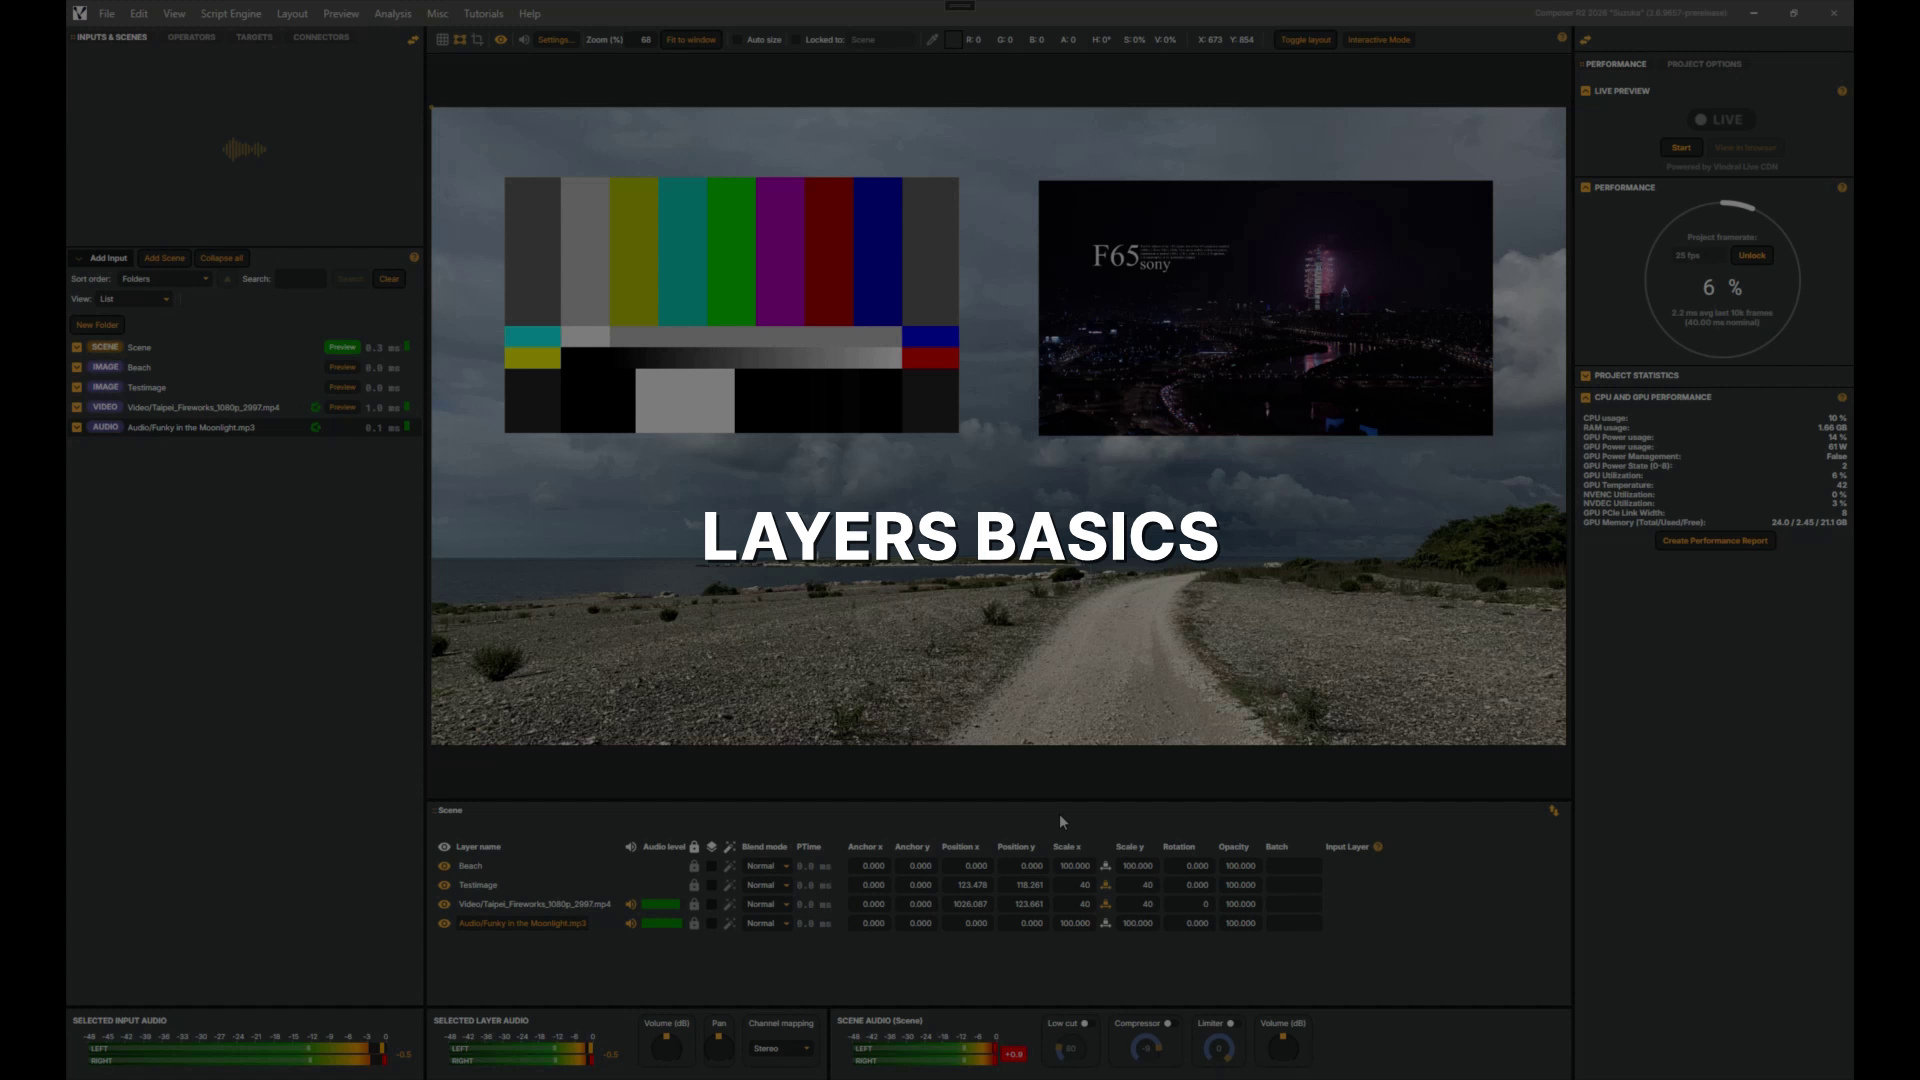This screenshot has width=1920, height=1080.
Task: Open the Stereo channel mapping dropdown
Action: [781, 1049]
